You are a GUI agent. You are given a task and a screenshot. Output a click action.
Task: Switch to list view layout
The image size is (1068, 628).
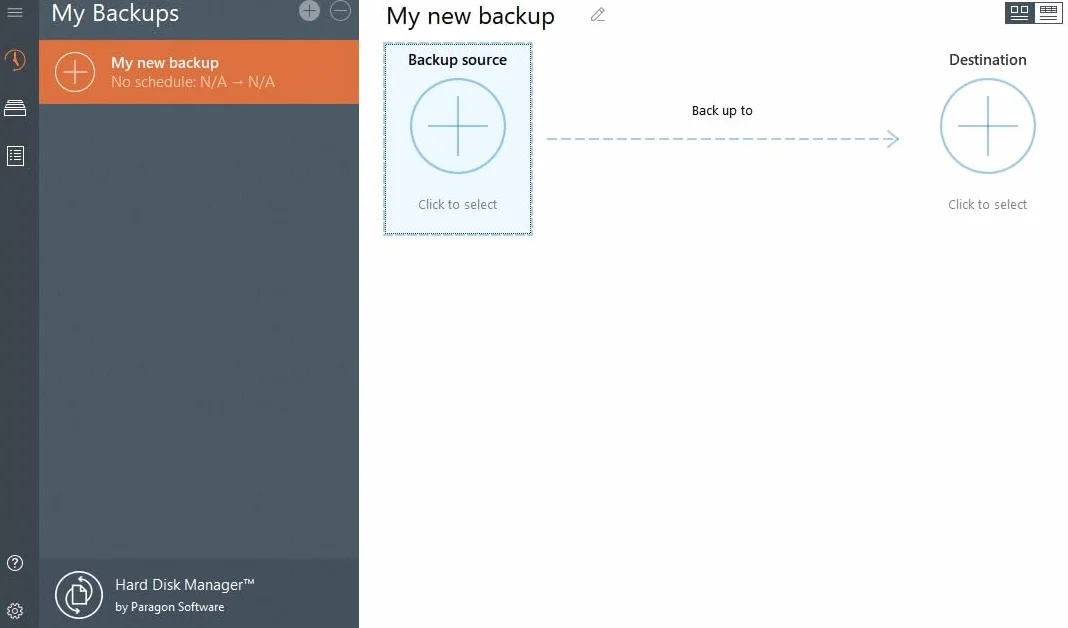(x=1048, y=13)
